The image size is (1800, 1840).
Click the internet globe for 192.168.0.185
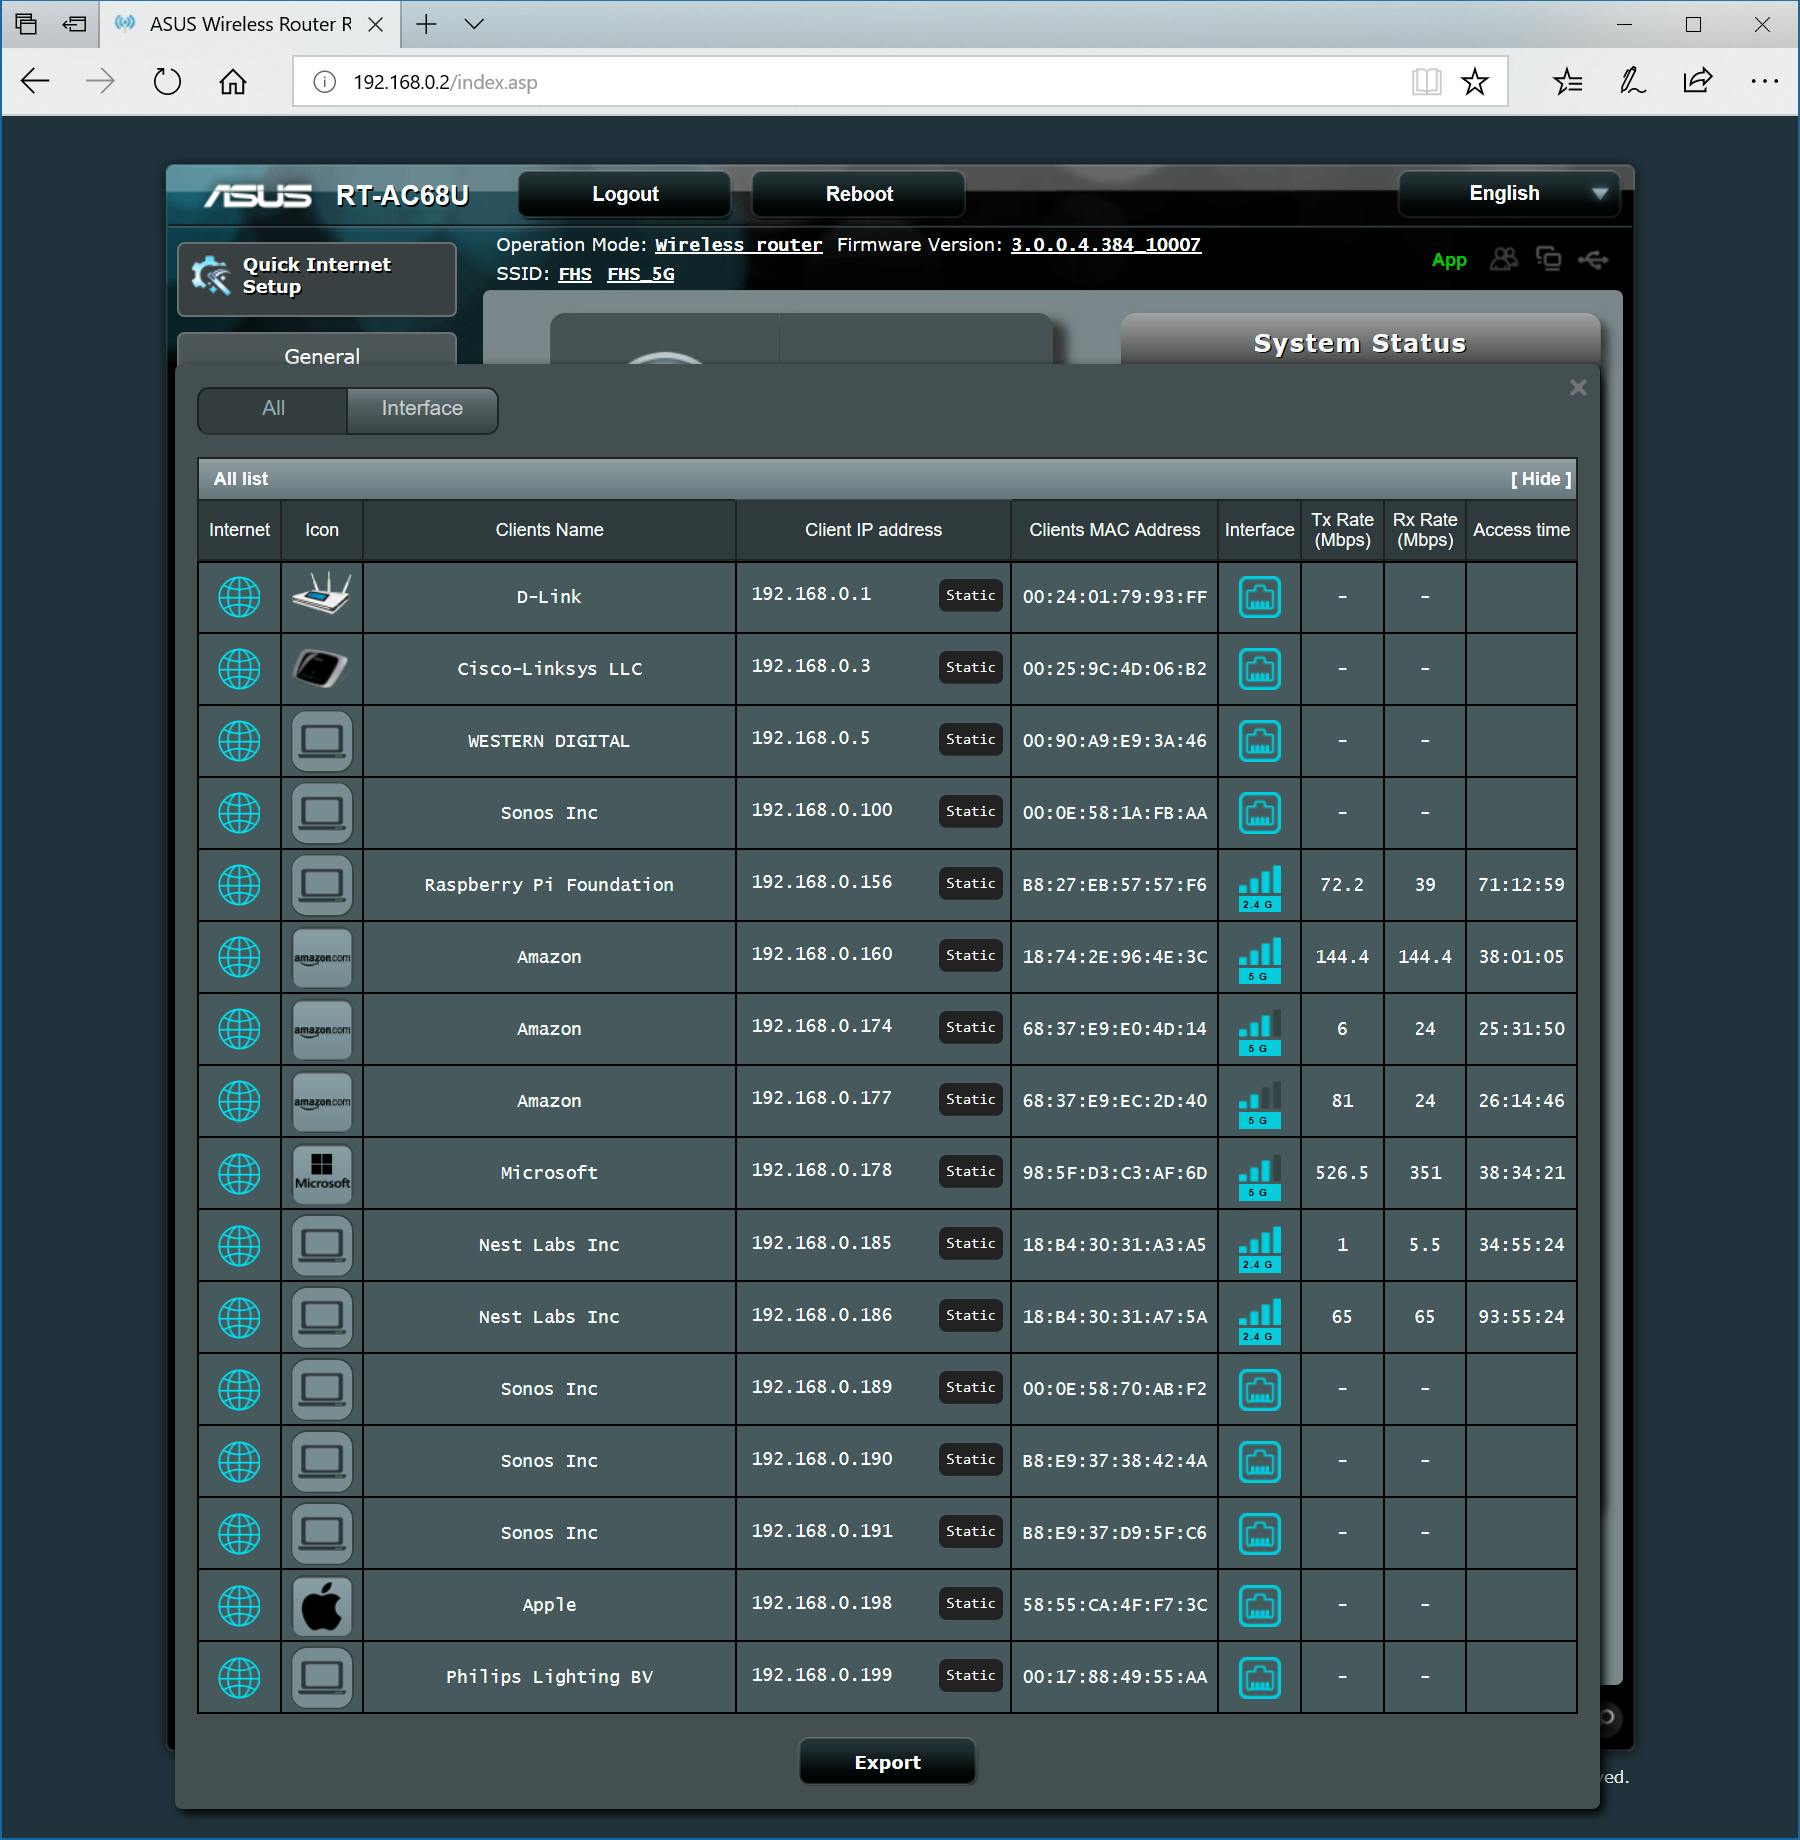click(x=239, y=1245)
